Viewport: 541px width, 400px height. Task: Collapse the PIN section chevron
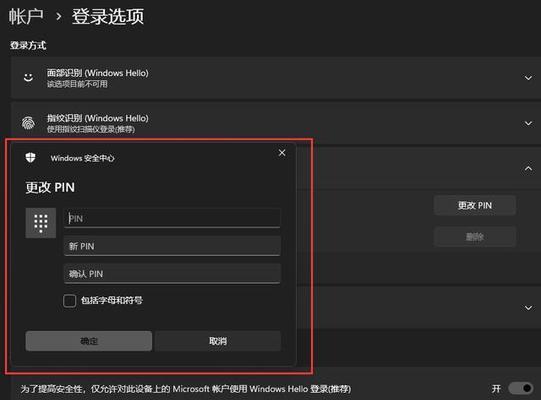[528, 168]
